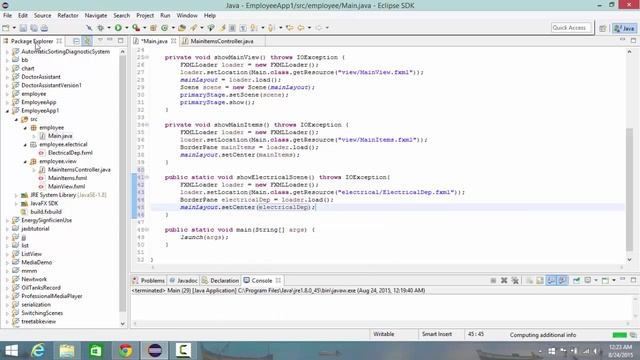Close the Console view tab
This screenshot has width=640, height=360.
click(278, 280)
